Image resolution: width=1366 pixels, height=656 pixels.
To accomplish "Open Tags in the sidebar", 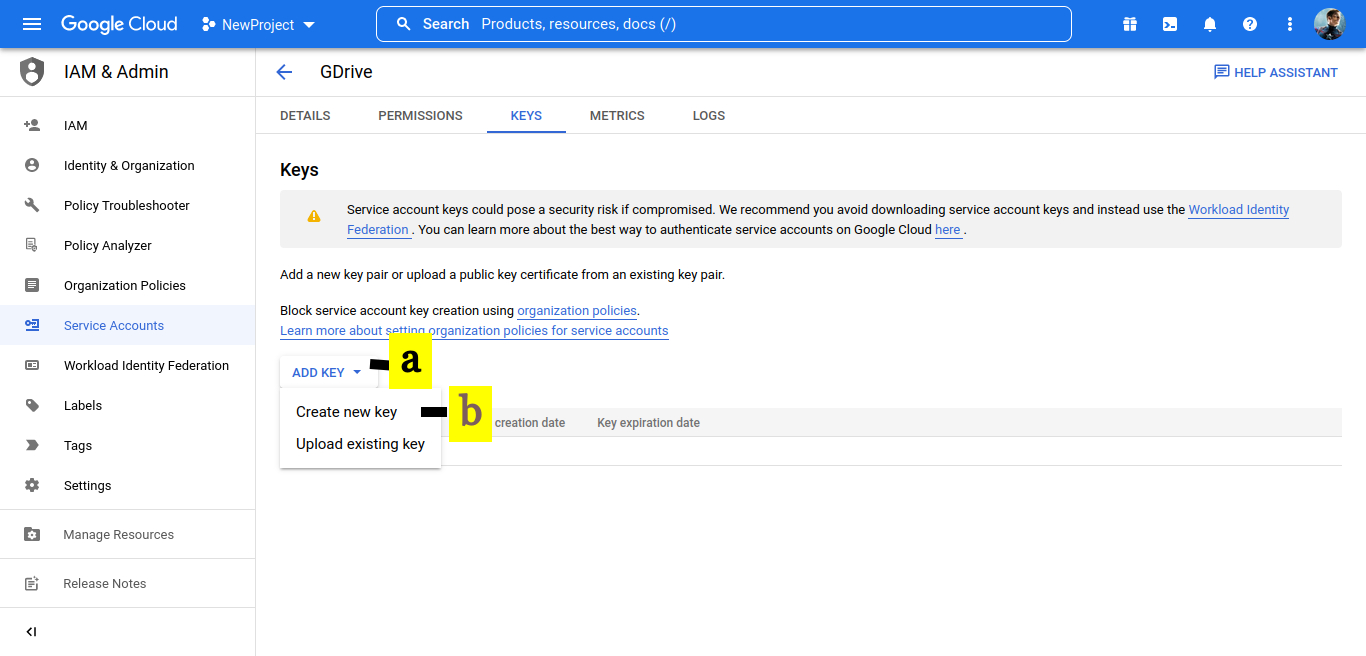I will (127, 445).
